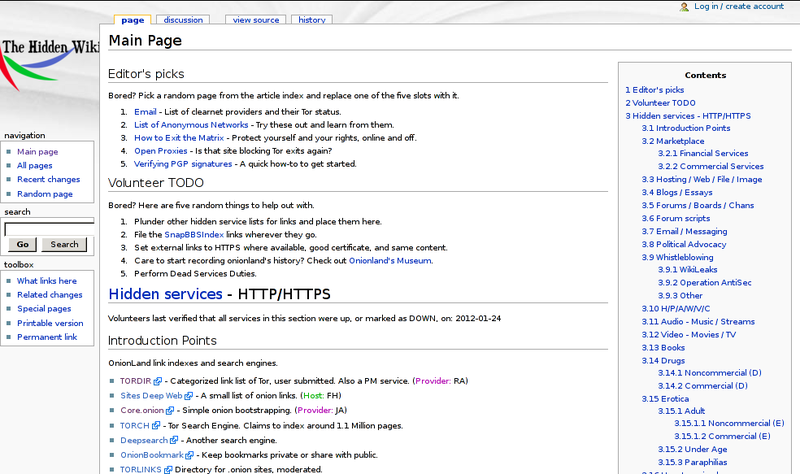Jump to 3.3 Hosting / Web / File / Image
Screen dimensions: 800x474
[x=702, y=180]
